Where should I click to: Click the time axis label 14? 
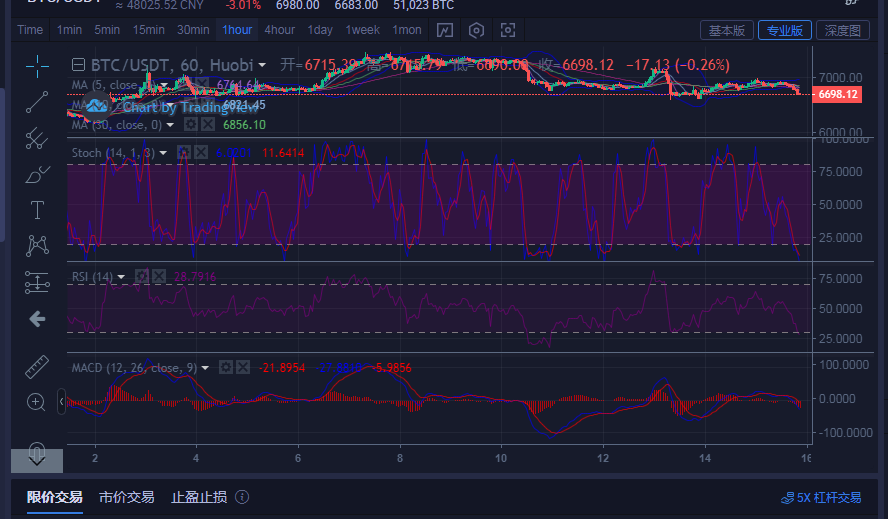(705, 458)
